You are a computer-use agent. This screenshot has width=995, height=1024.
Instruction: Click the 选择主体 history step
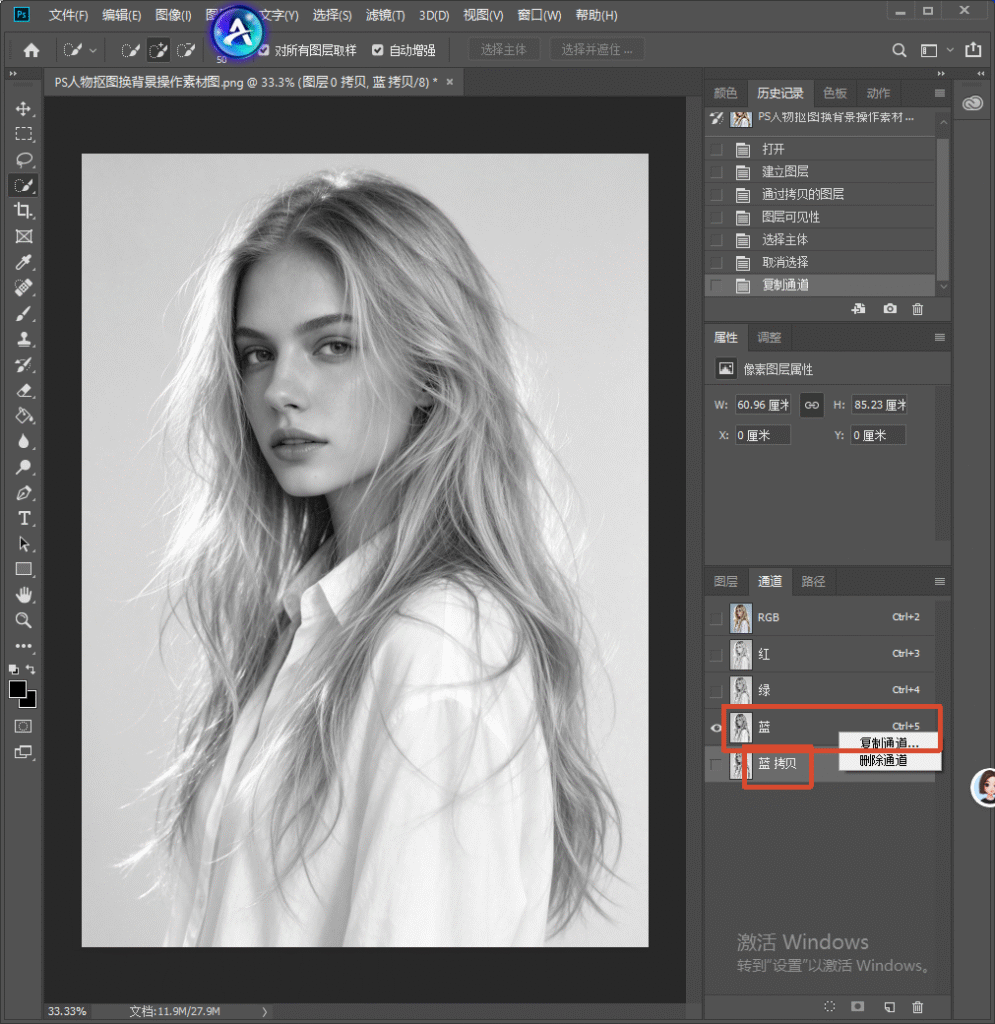tap(821, 240)
